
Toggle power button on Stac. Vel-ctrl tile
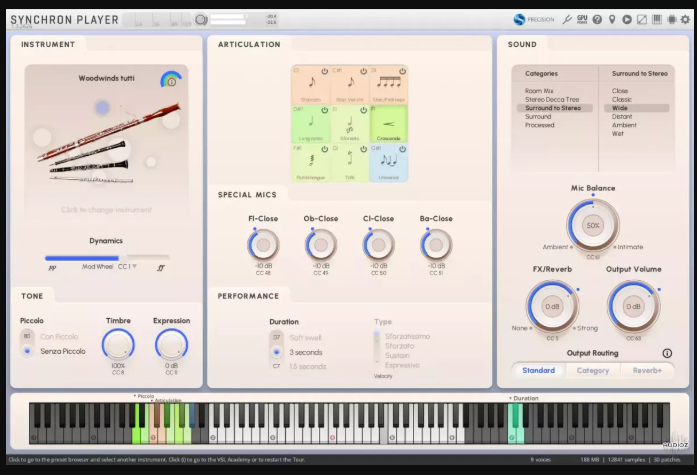[x=363, y=71]
